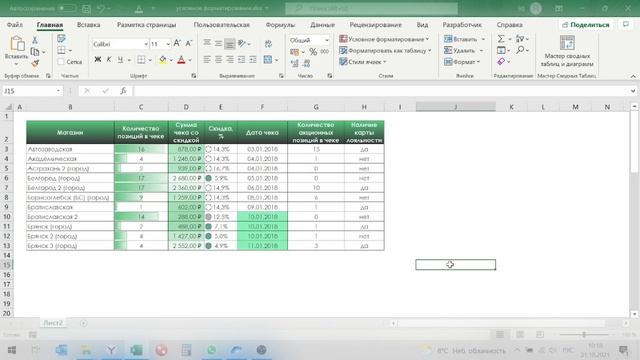Click the Удалить cells button
This screenshot has height=360, width=640.
point(464,51)
